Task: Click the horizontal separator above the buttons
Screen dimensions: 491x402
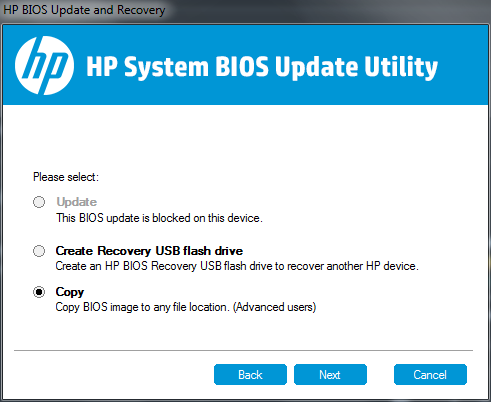Action: (243, 350)
